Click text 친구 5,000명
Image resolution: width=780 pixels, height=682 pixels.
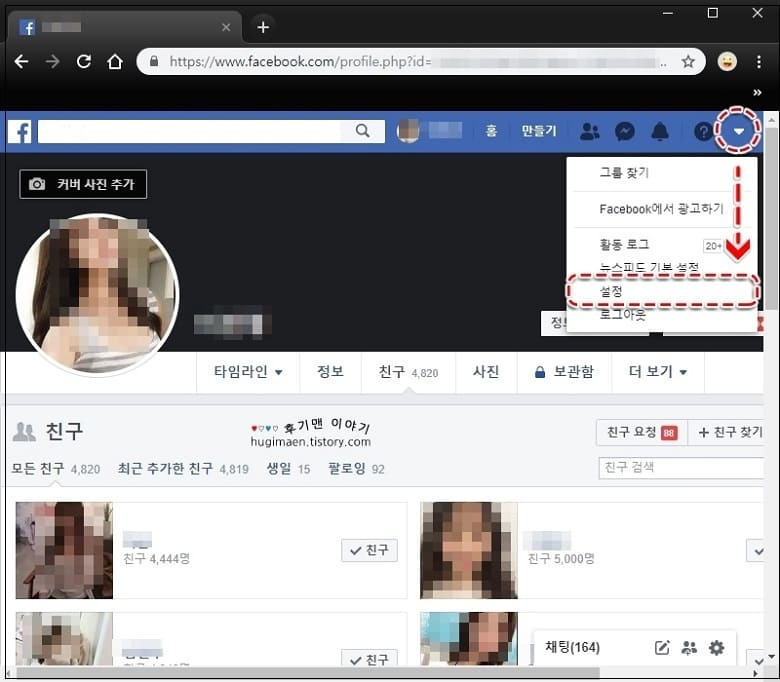[561, 559]
